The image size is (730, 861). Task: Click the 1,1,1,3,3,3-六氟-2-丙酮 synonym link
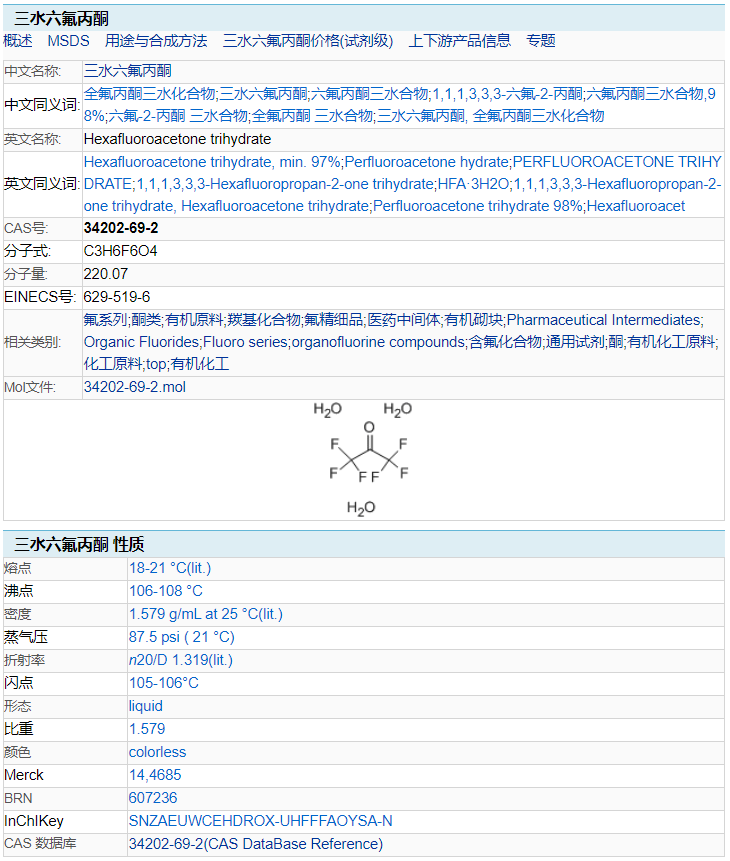[508, 94]
